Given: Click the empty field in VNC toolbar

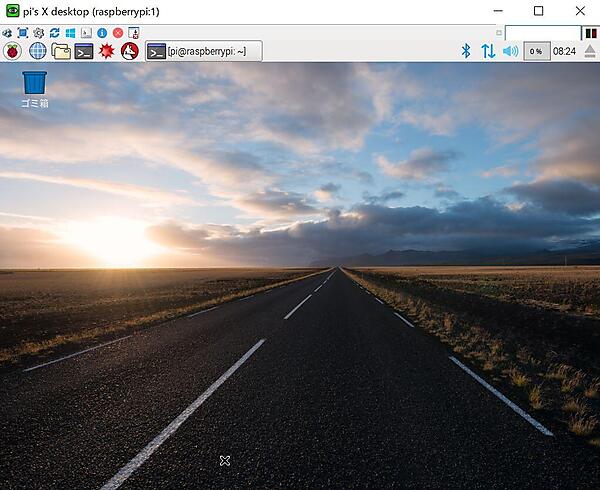Looking at the screenshot, I should pyautogui.click(x=543, y=33).
